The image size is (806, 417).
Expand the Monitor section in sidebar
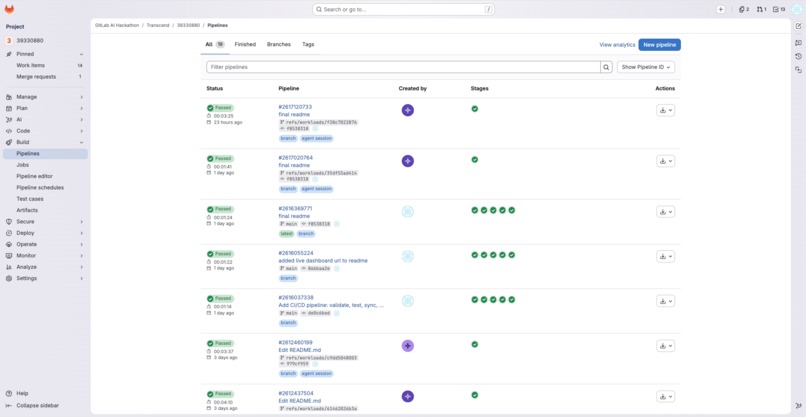tap(45, 256)
